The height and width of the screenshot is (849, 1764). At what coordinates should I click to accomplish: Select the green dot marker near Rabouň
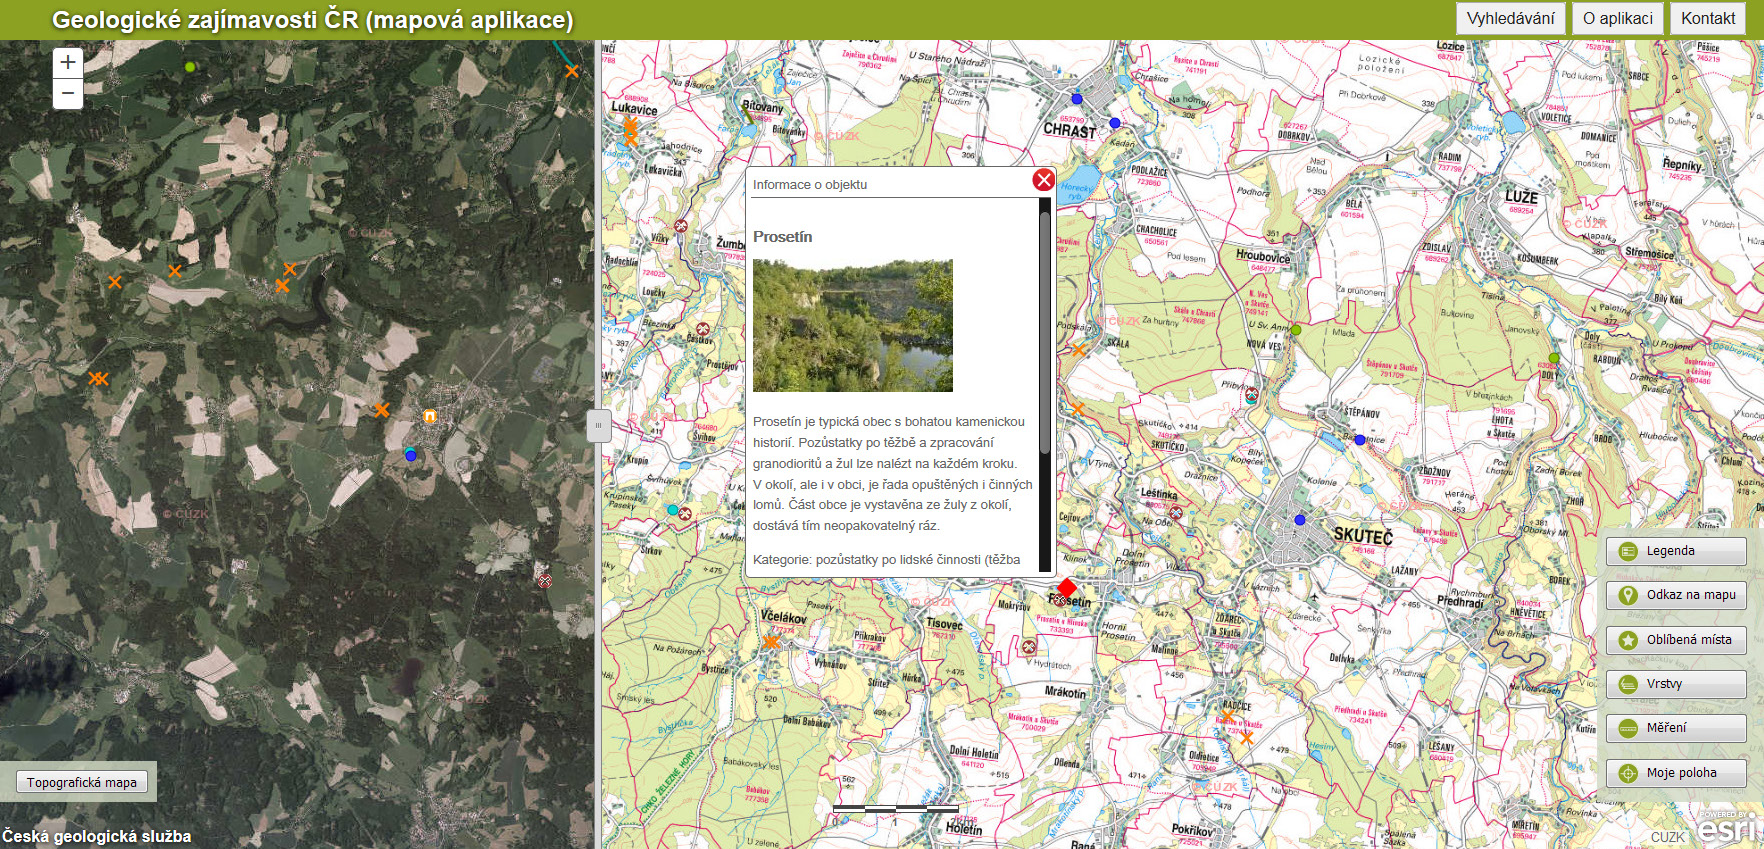[x=1554, y=358]
